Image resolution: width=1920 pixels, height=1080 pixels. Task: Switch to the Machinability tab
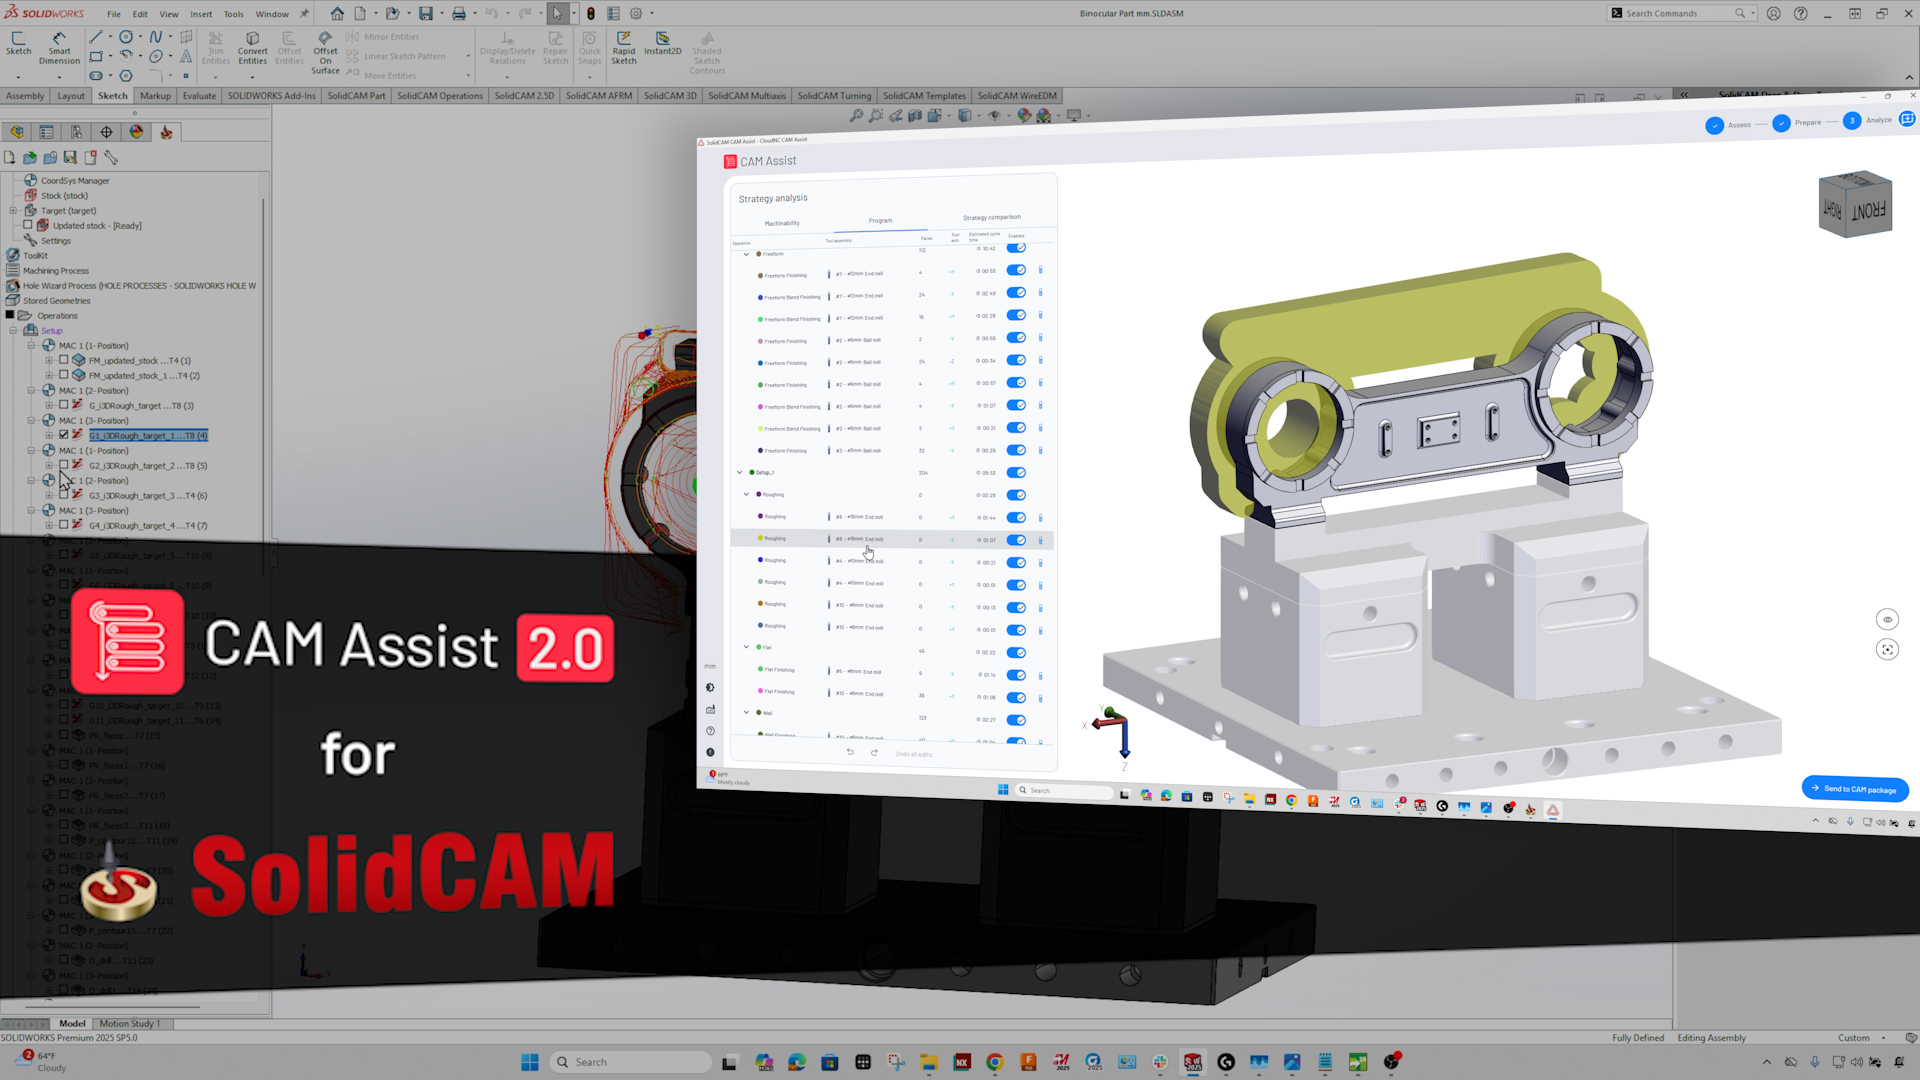click(782, 223)
